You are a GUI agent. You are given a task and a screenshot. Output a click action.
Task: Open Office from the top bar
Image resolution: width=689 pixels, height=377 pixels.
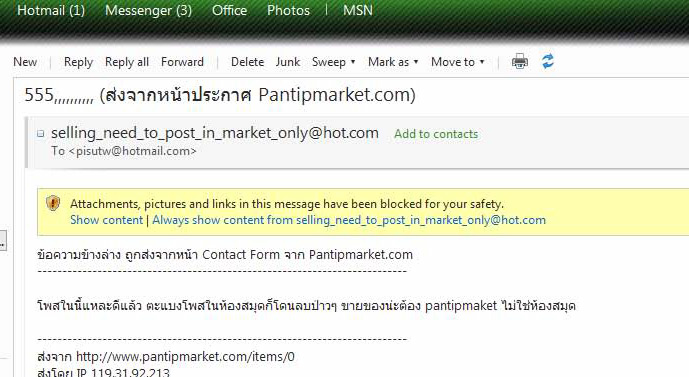(x=229, y=10)
